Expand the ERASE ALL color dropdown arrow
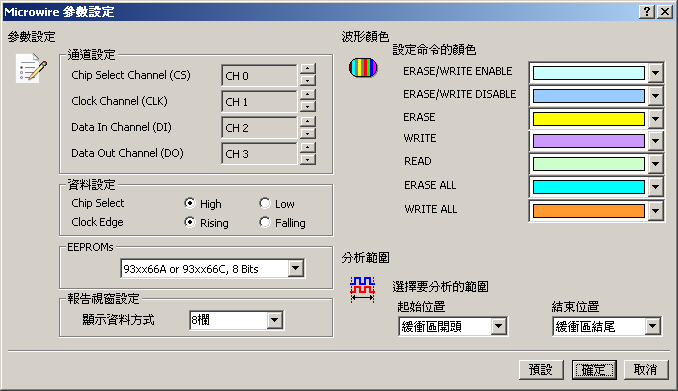The image size is (678, 391). pos(656,187)
